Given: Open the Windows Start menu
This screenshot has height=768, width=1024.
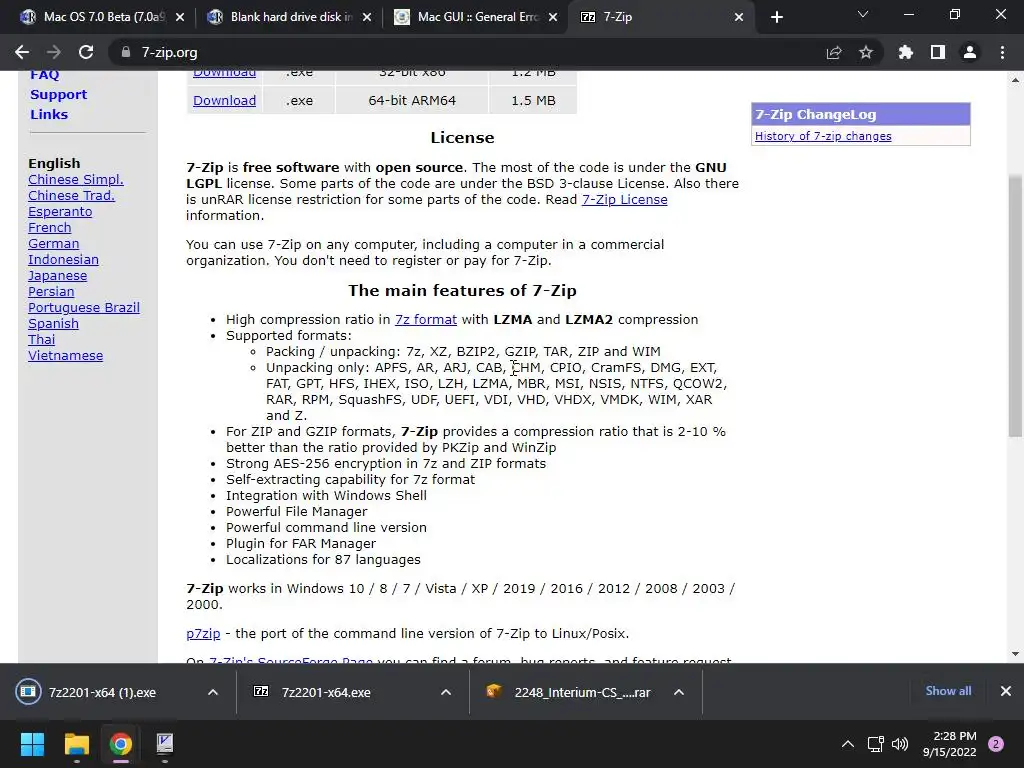Looking at the screenshot, I should click(x=32, y=744).
